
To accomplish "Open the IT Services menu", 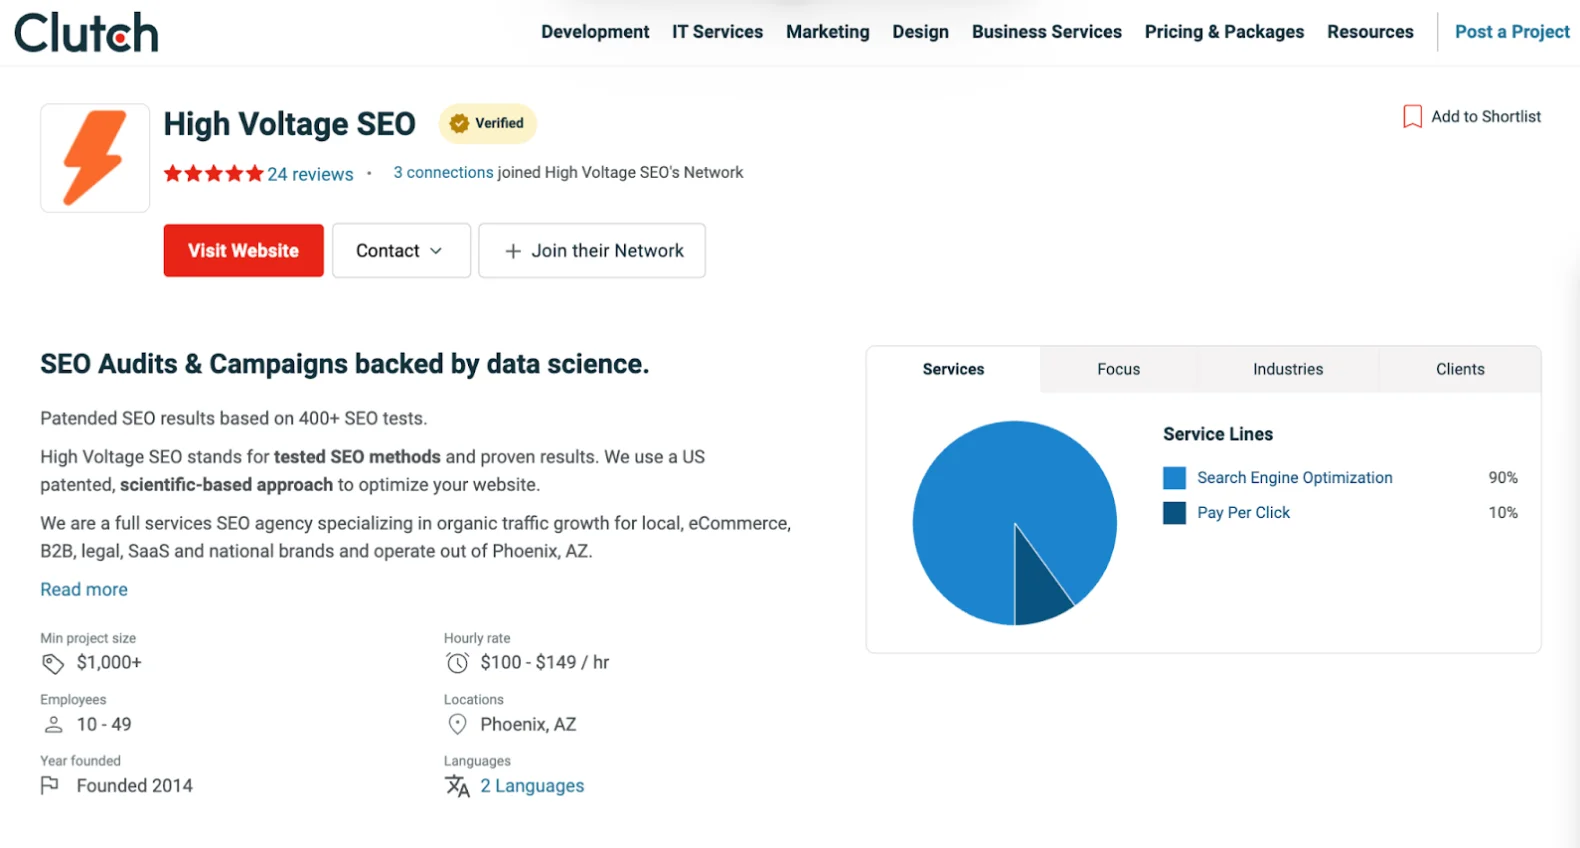I will coord(717,32).
